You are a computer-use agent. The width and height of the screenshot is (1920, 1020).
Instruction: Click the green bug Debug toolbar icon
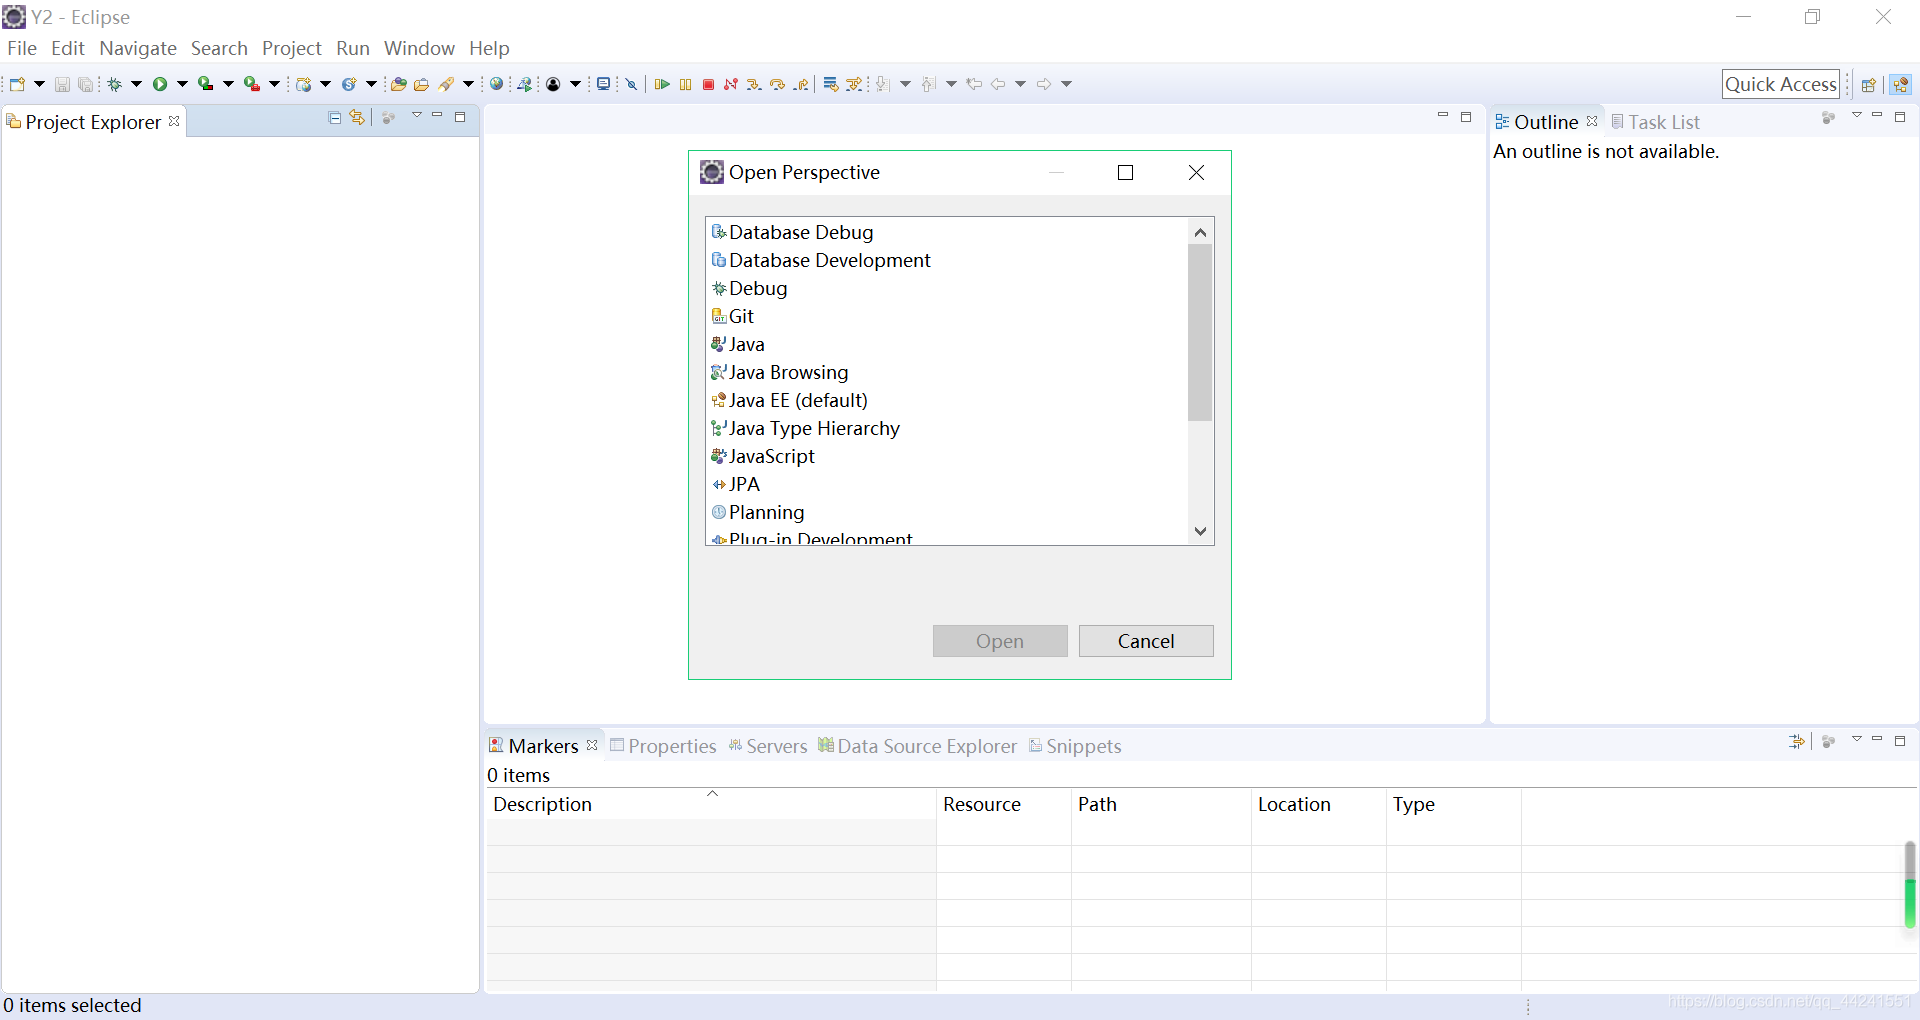click(x=114, y=84)
